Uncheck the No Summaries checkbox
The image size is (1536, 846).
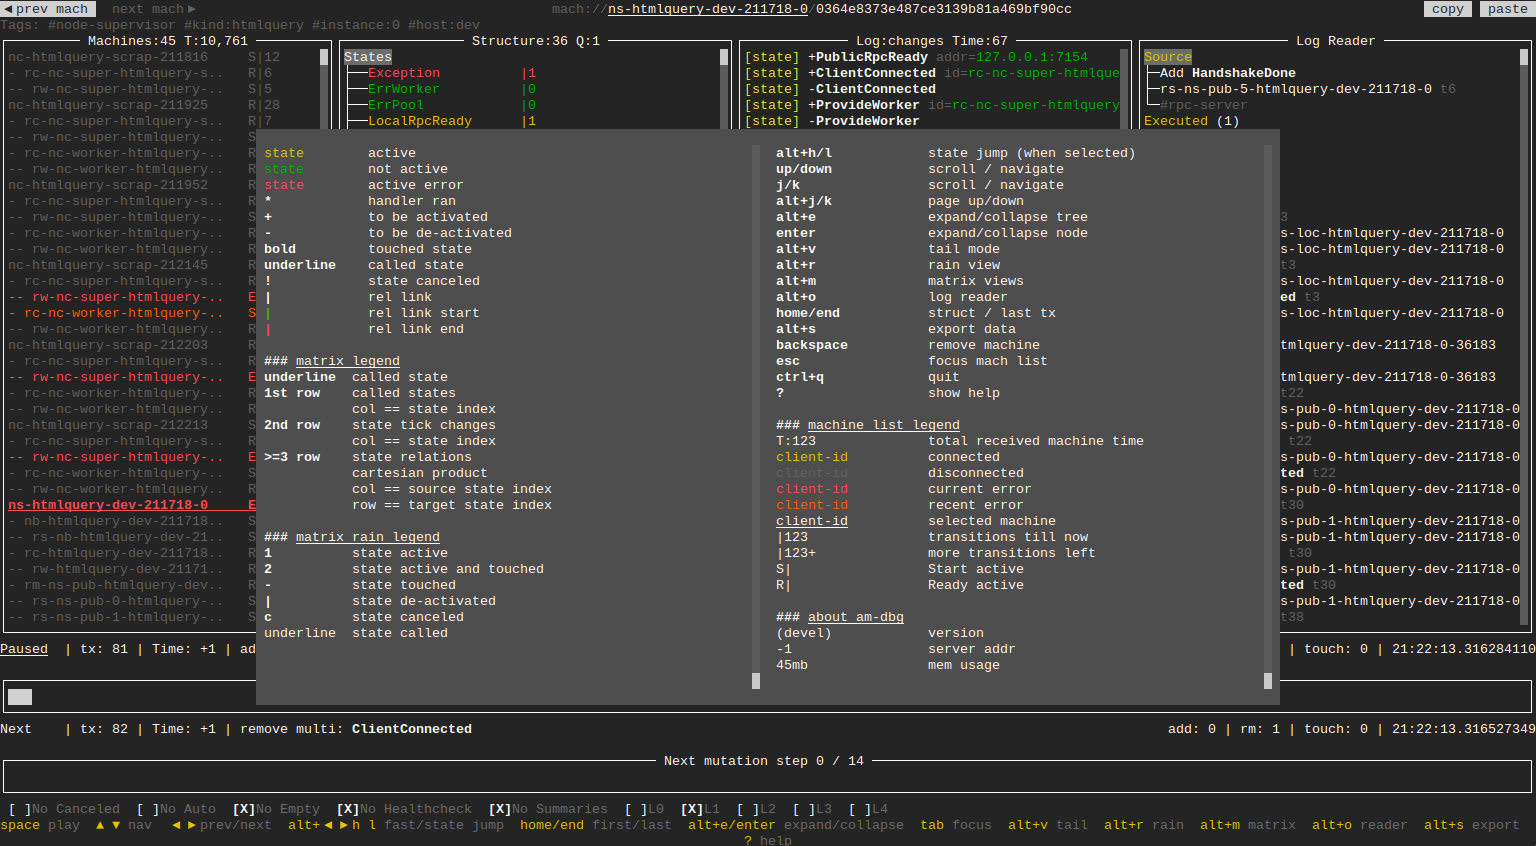pos(548,809)
